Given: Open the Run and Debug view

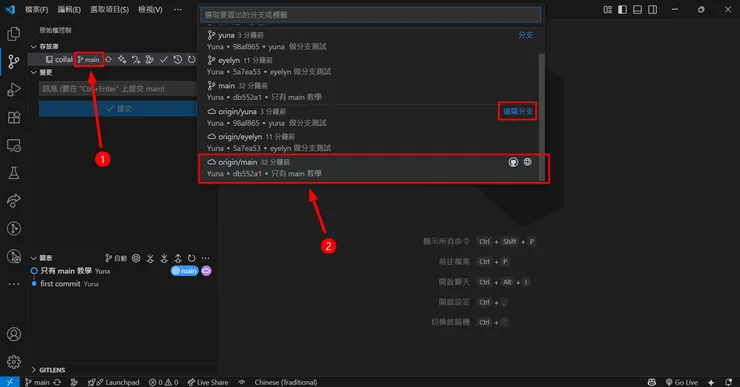Looking at the screenshot, I should [x=14, y=89].
